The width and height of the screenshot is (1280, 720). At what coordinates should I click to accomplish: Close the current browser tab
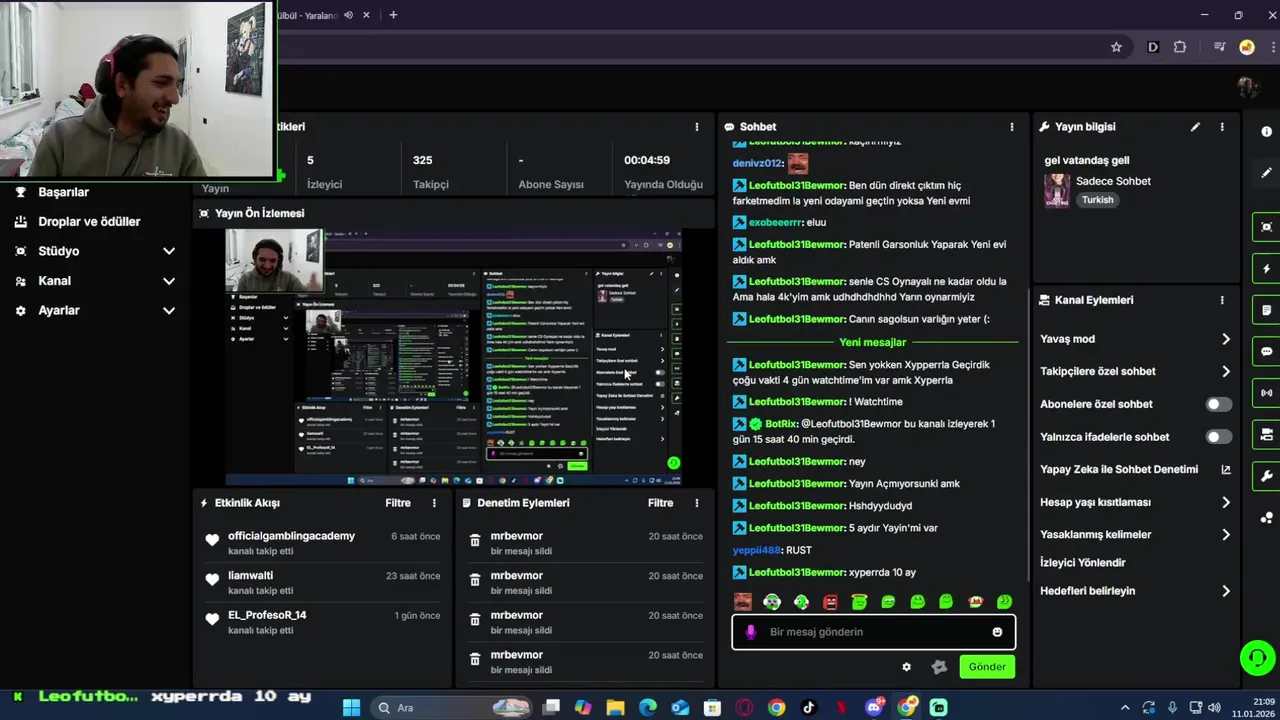367,15
